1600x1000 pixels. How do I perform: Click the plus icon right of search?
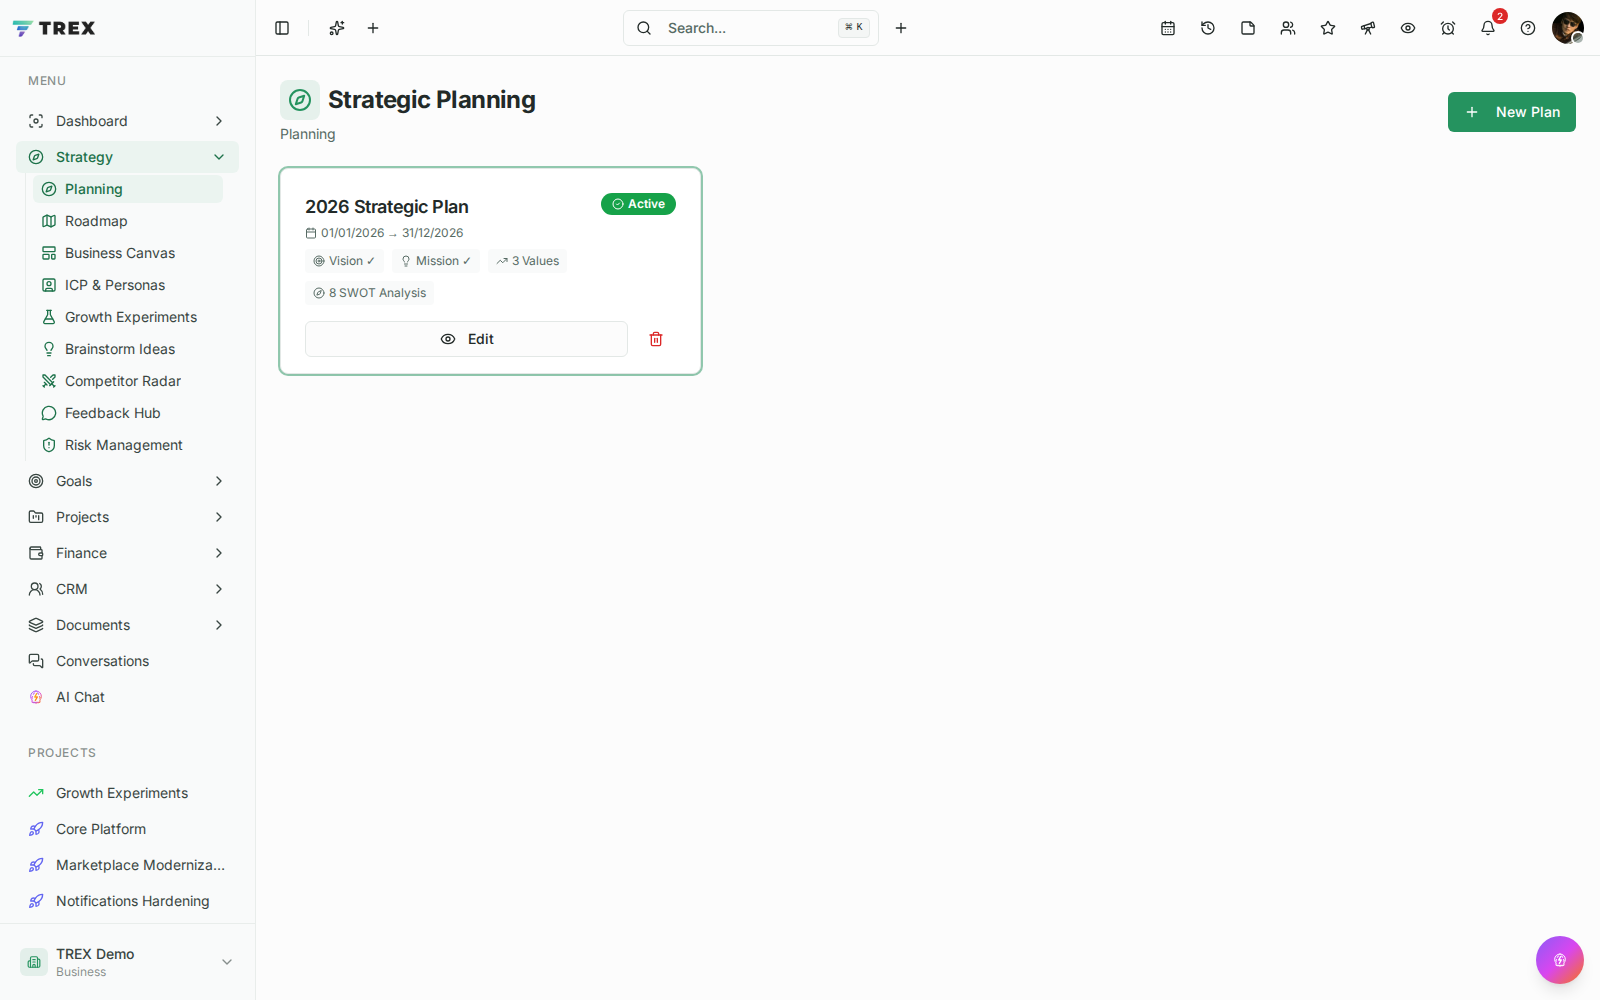point(901,28)
